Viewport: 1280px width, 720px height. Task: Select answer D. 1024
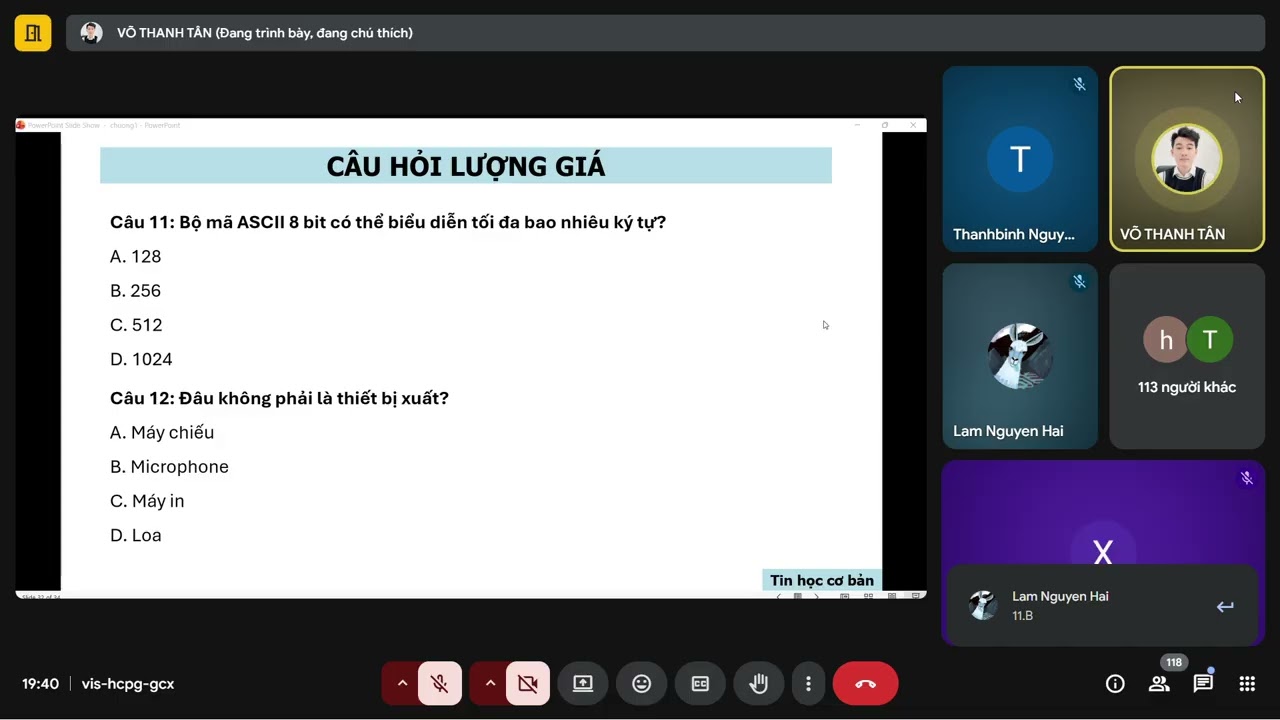coord(141,359)
